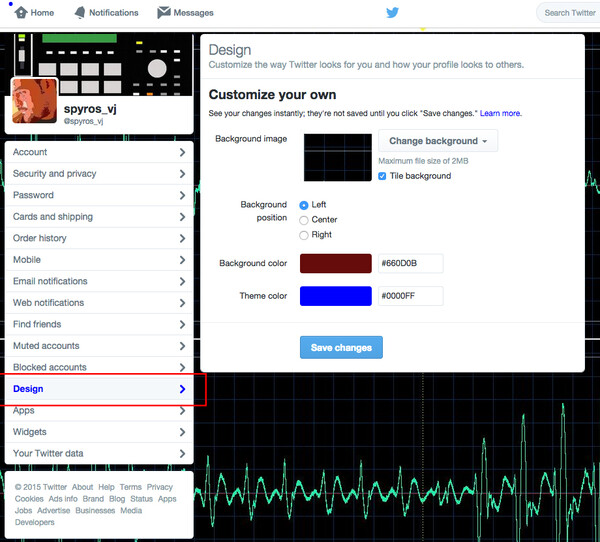Image resolution: width=600 pixels, height=542 pixels.
Task: Open the Jobs footer link
Action: point(23,511)
